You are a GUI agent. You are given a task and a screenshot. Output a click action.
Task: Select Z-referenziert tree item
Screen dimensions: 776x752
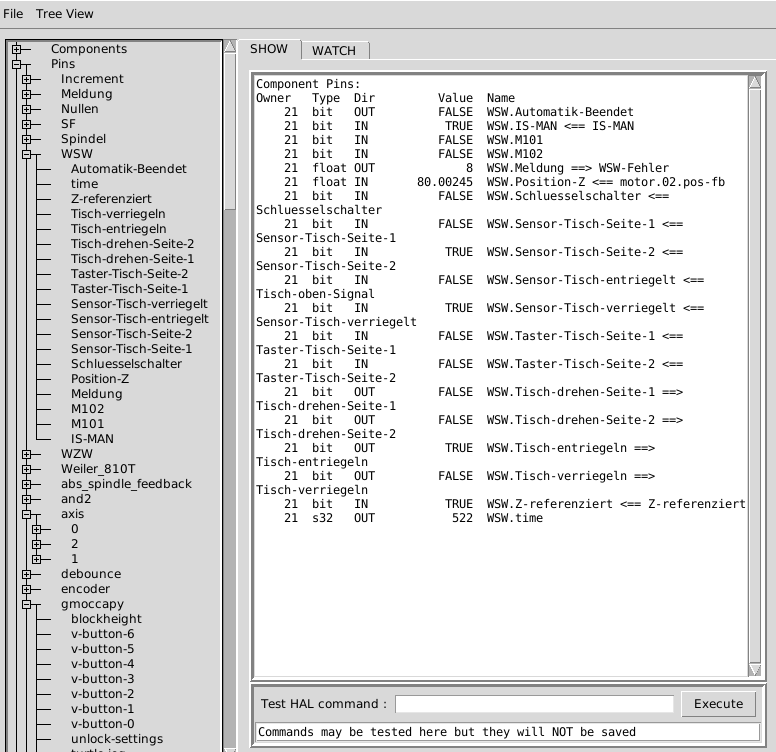pyautogui.click(x=111, y=199)
